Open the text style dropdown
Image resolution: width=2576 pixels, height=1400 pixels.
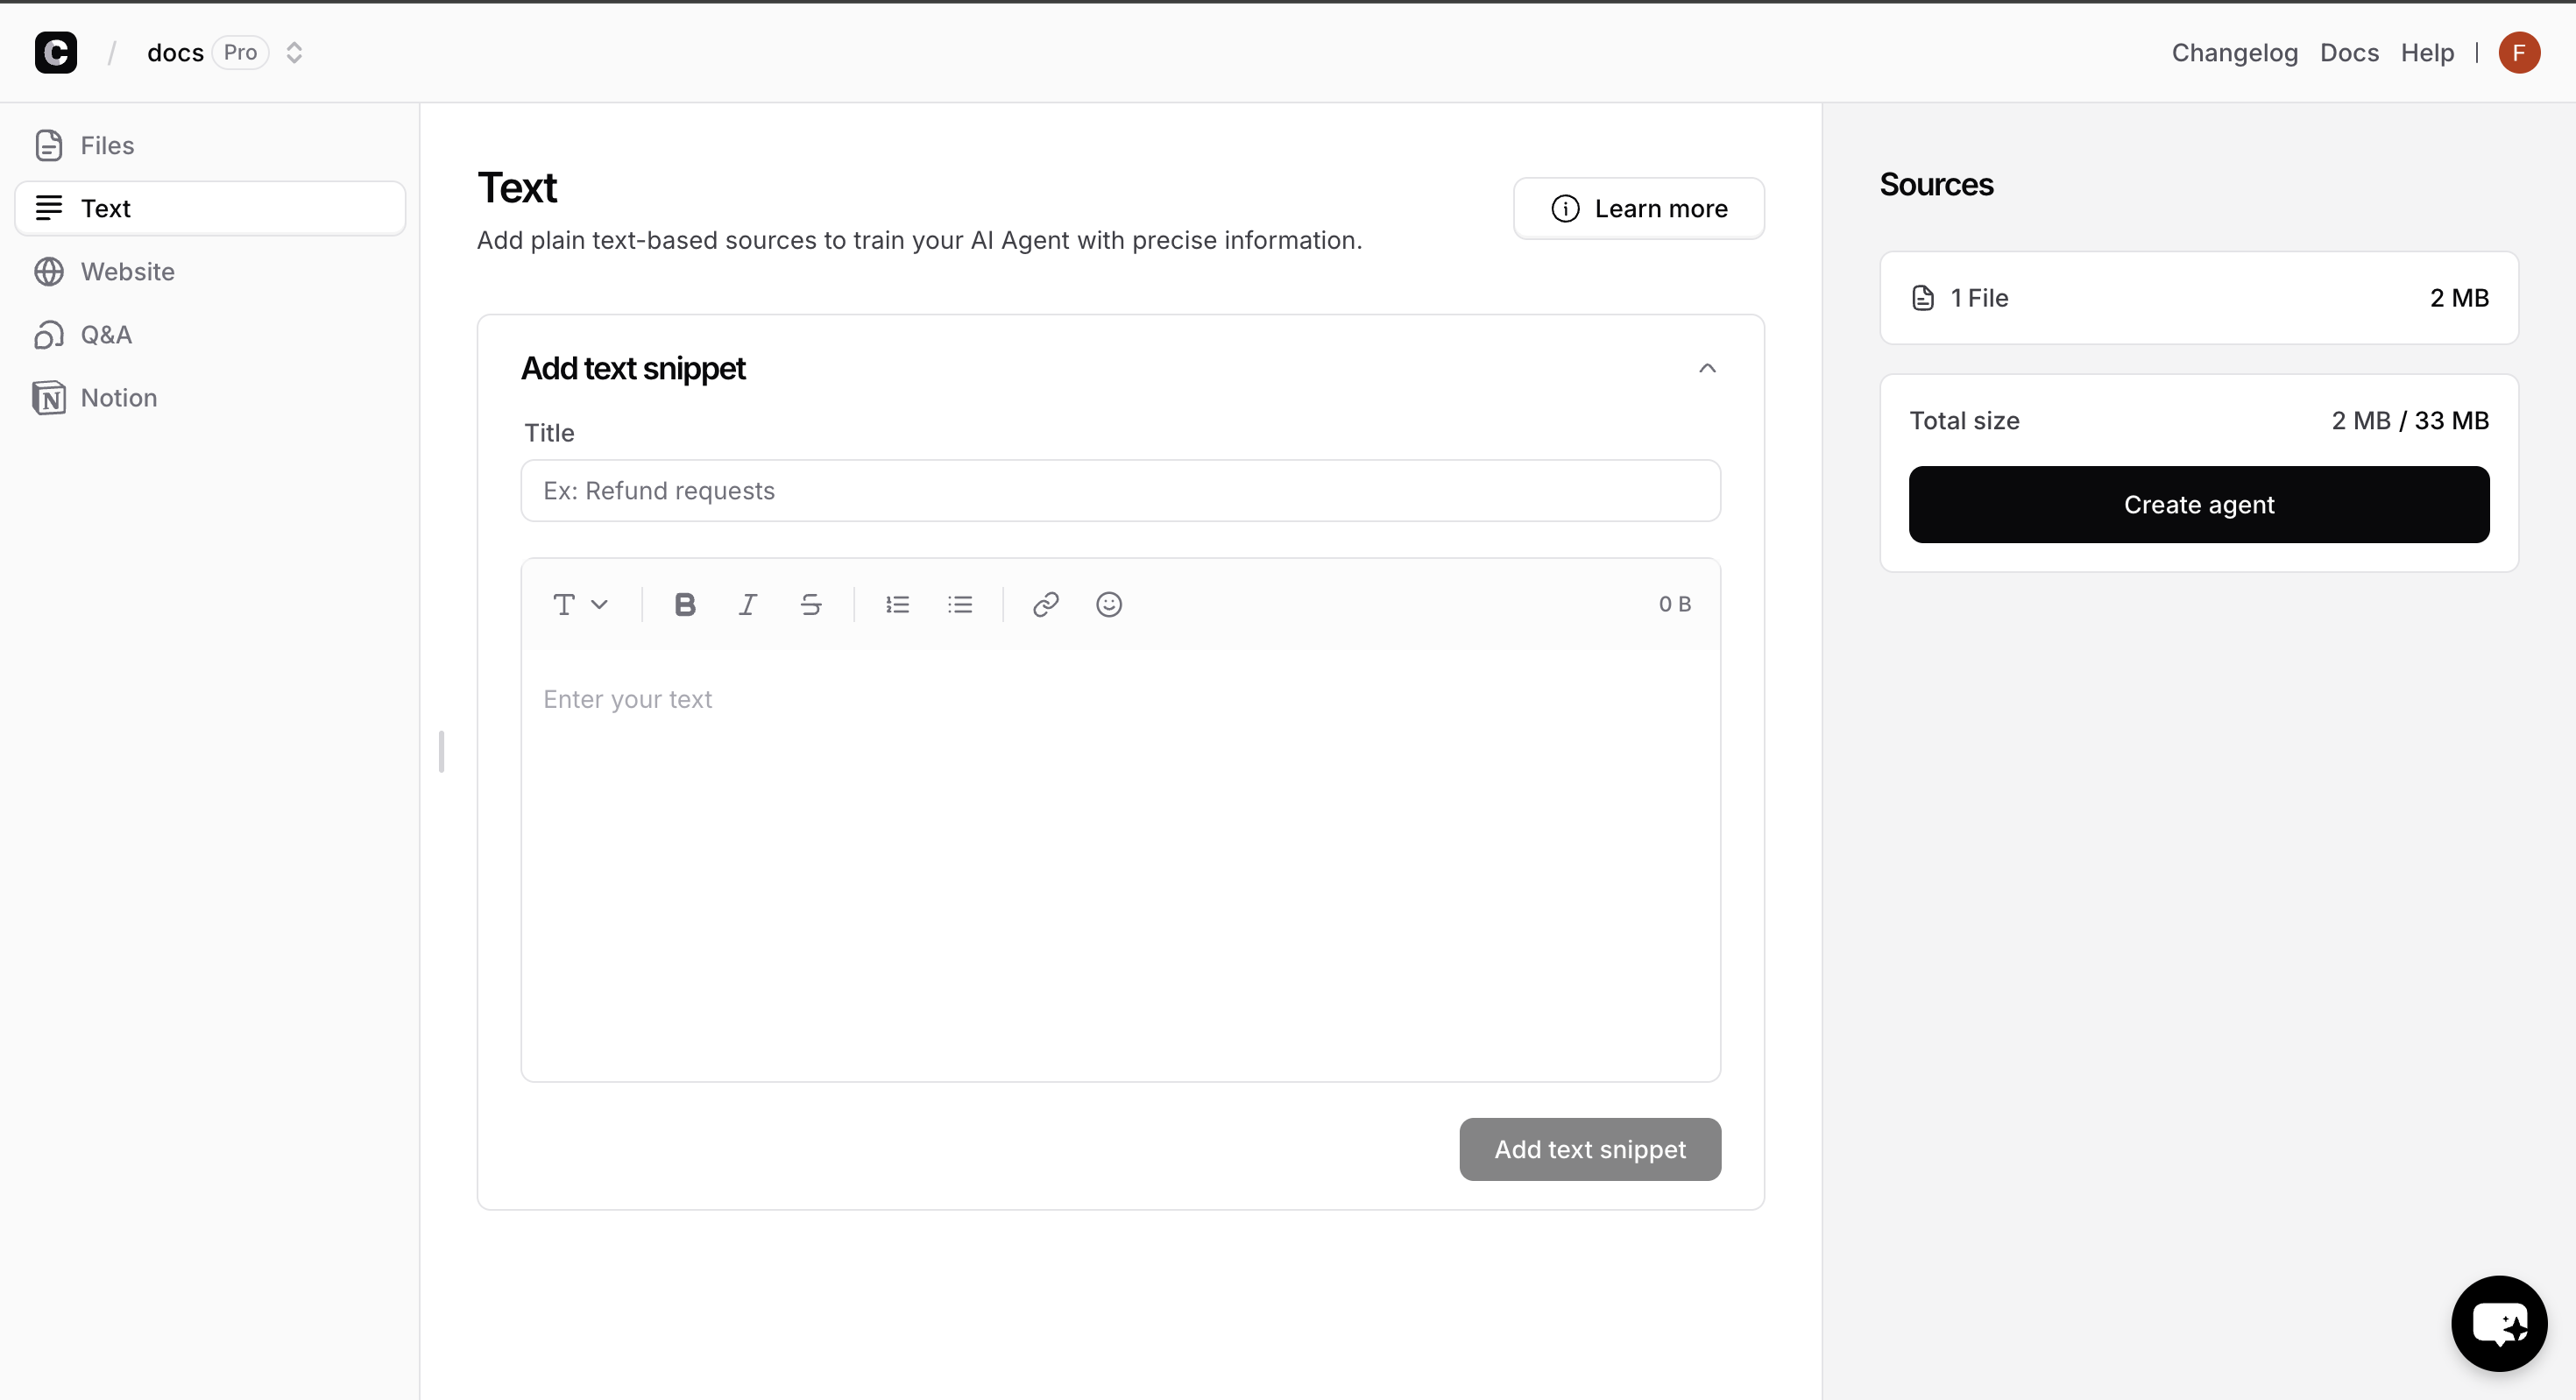(x=580, y=604)
